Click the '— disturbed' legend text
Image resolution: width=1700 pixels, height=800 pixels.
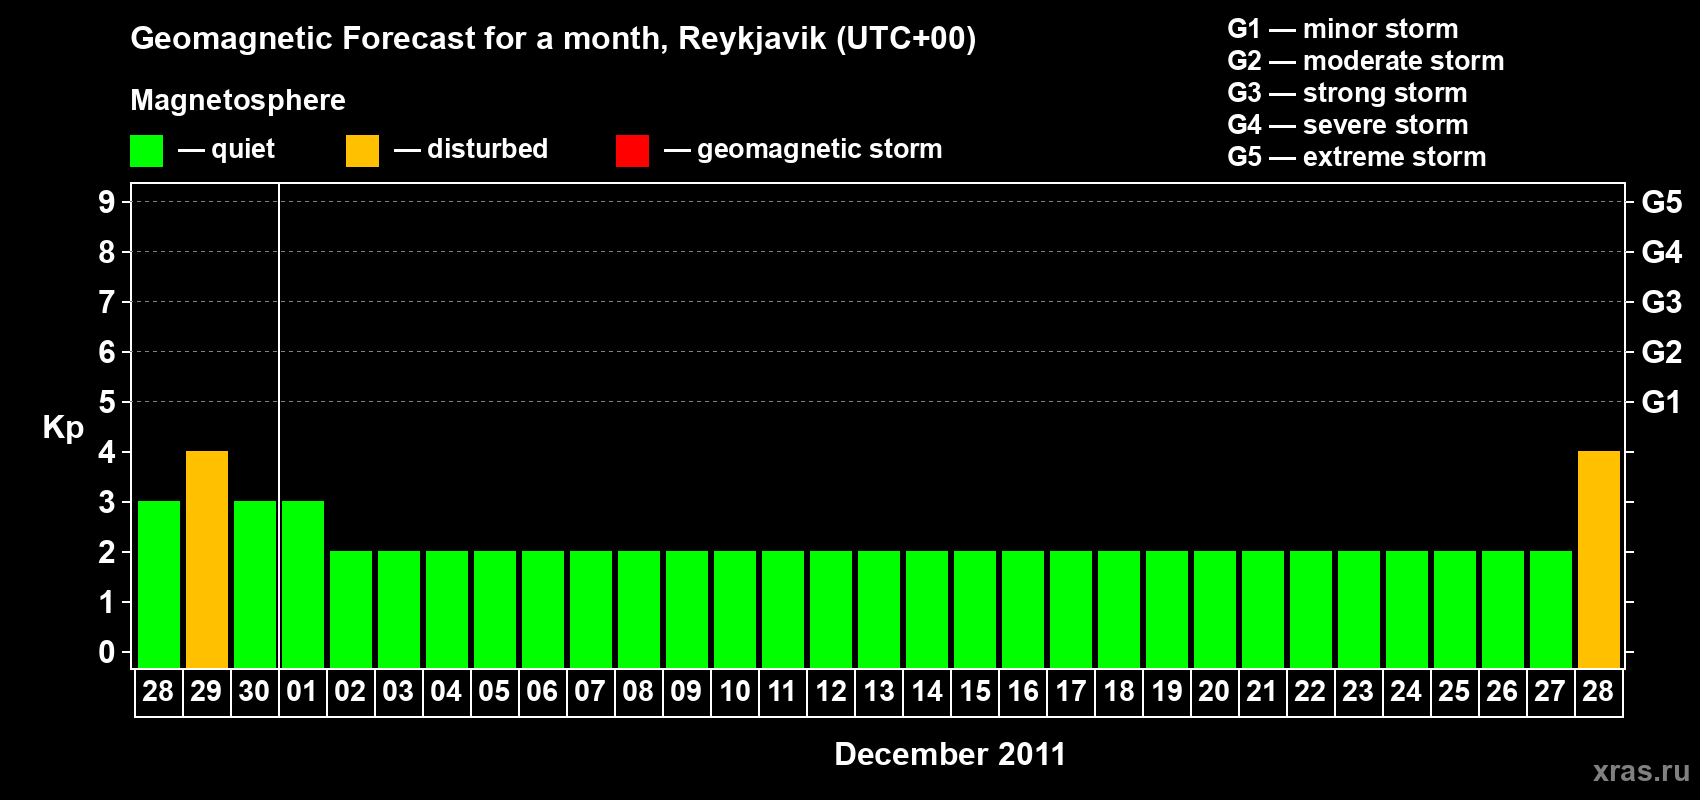click(x=471, y=149)
